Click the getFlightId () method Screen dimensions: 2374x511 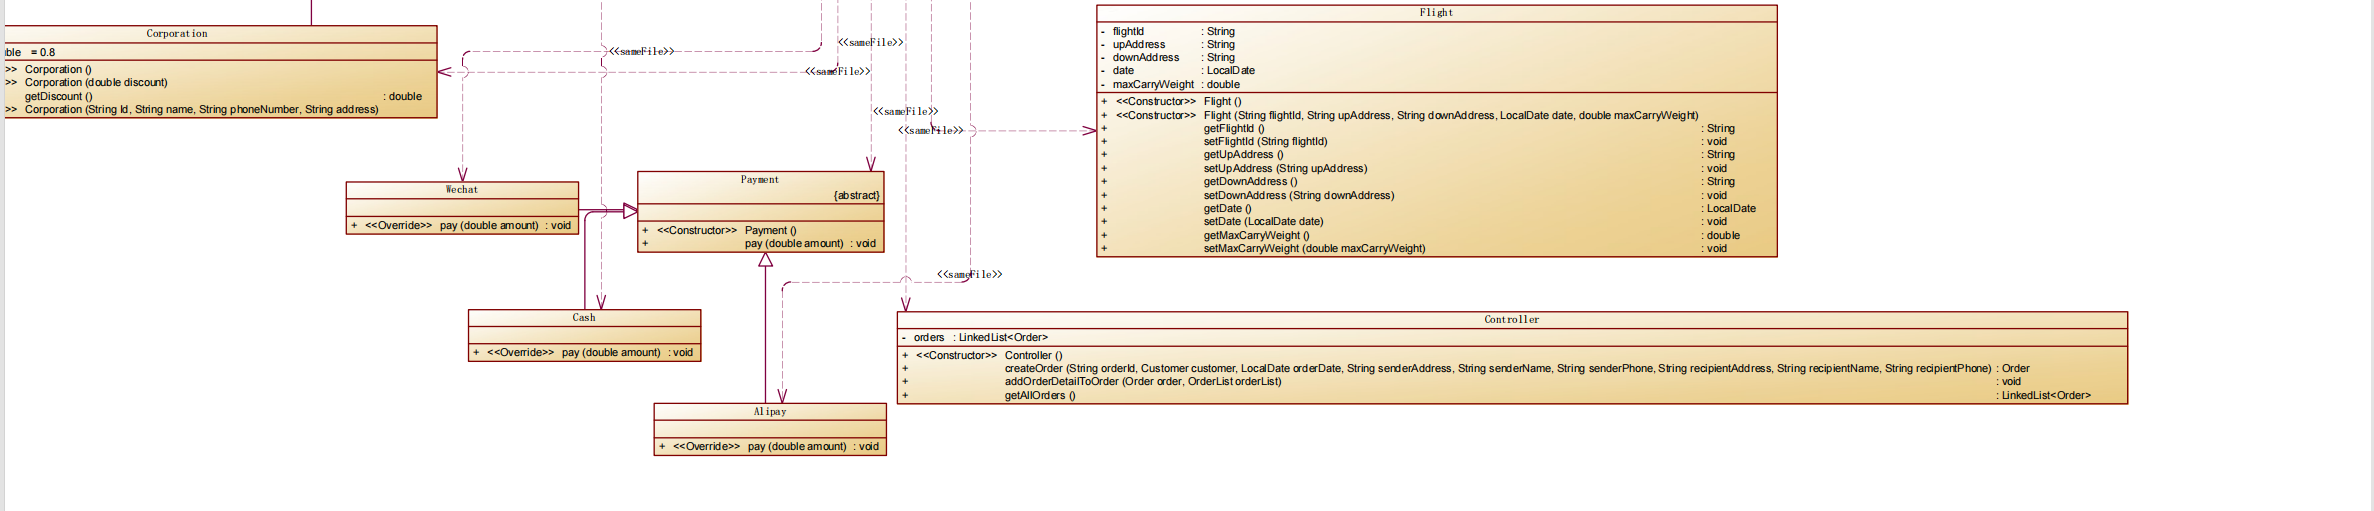coord(1234,129)
